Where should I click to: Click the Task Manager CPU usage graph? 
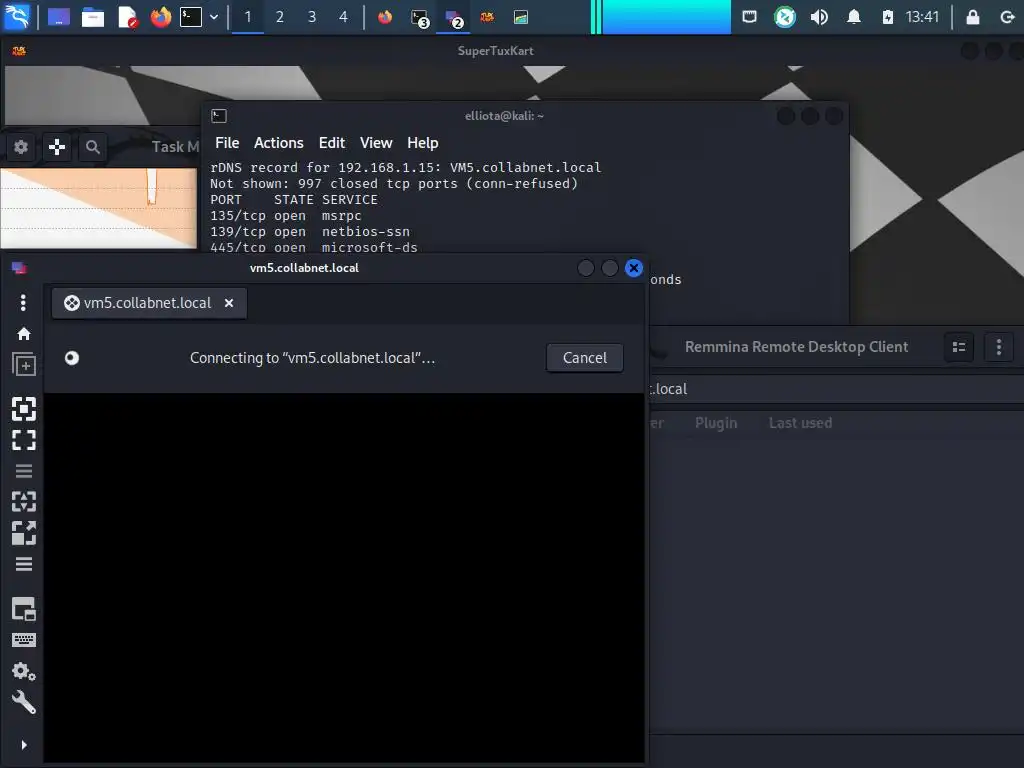tap(99, 208)
